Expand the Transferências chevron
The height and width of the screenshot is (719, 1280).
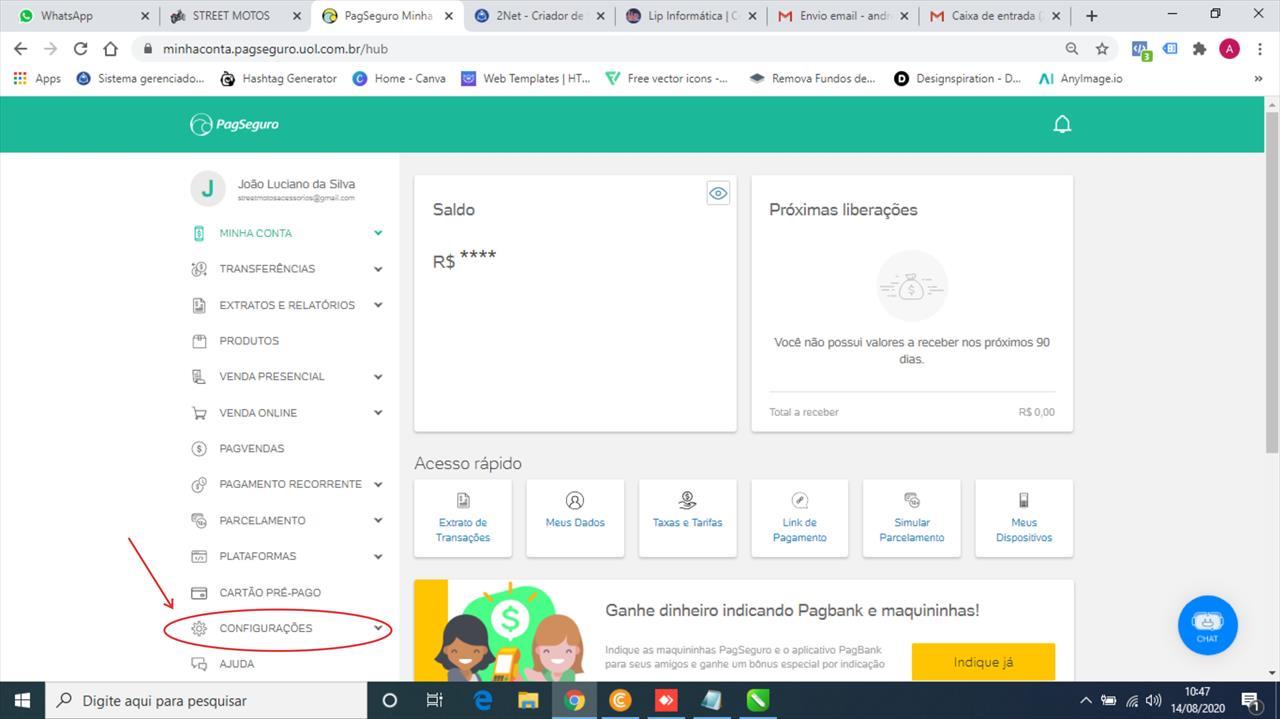click(x=378, y=269)
